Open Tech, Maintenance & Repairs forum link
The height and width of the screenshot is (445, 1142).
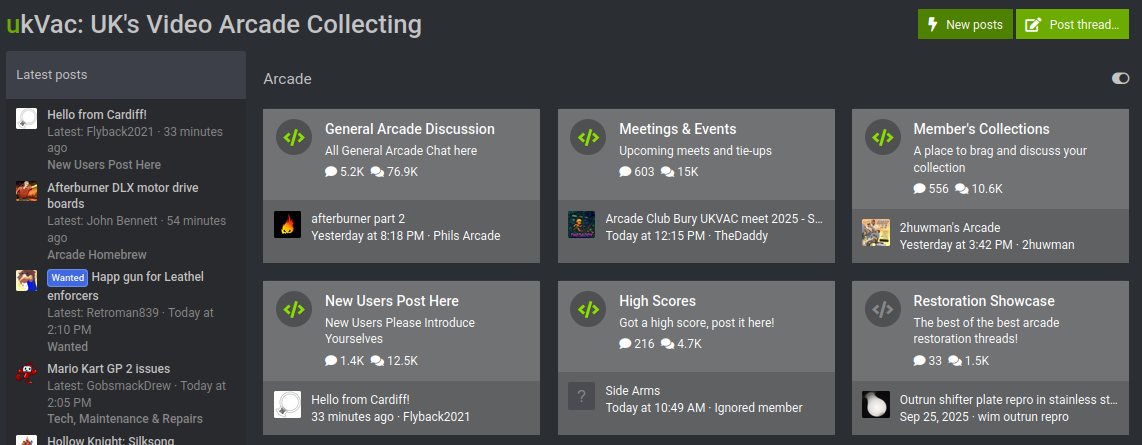(x=125, y=419)
